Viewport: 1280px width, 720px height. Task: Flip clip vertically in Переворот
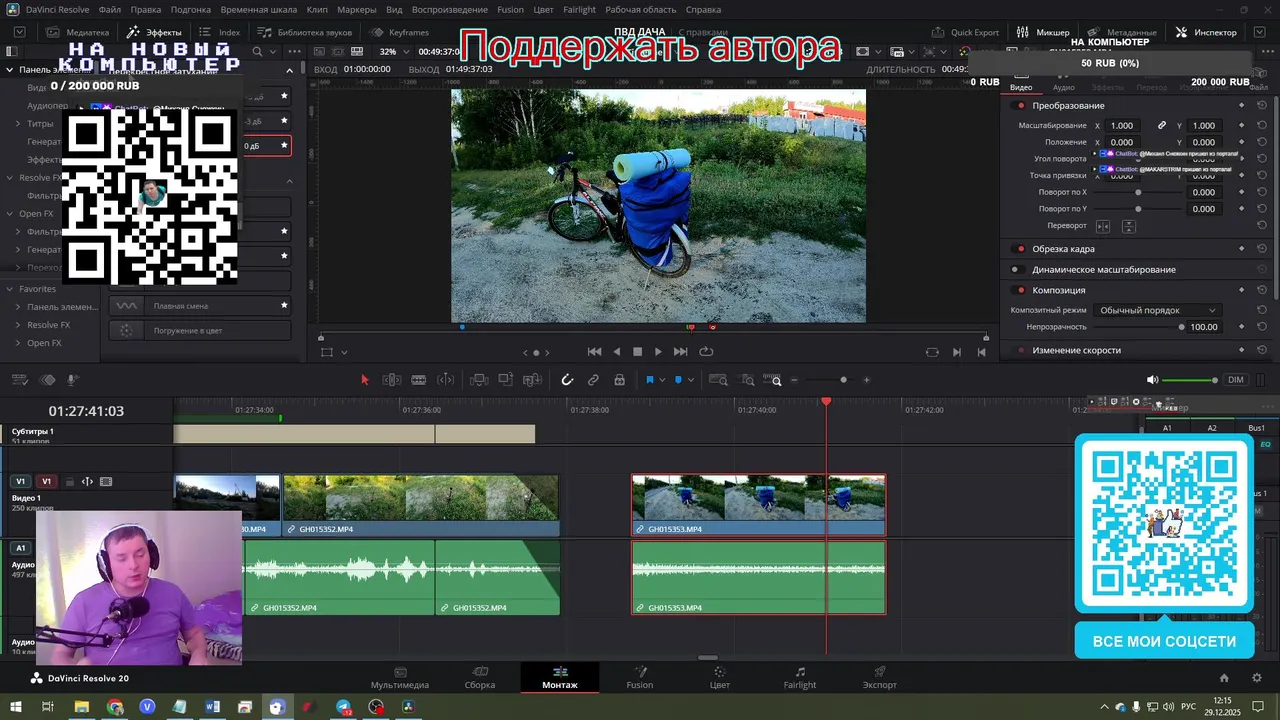(x=1128, y=227)
